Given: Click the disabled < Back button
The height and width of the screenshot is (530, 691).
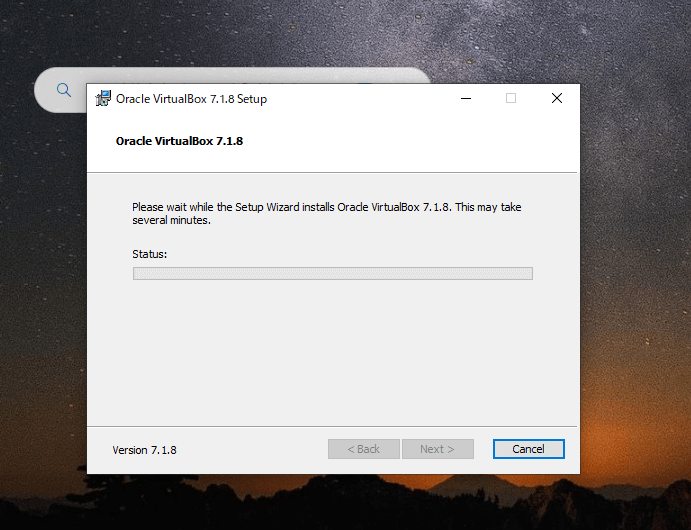Looking at the screenshot, I should [x=364, y=449].
